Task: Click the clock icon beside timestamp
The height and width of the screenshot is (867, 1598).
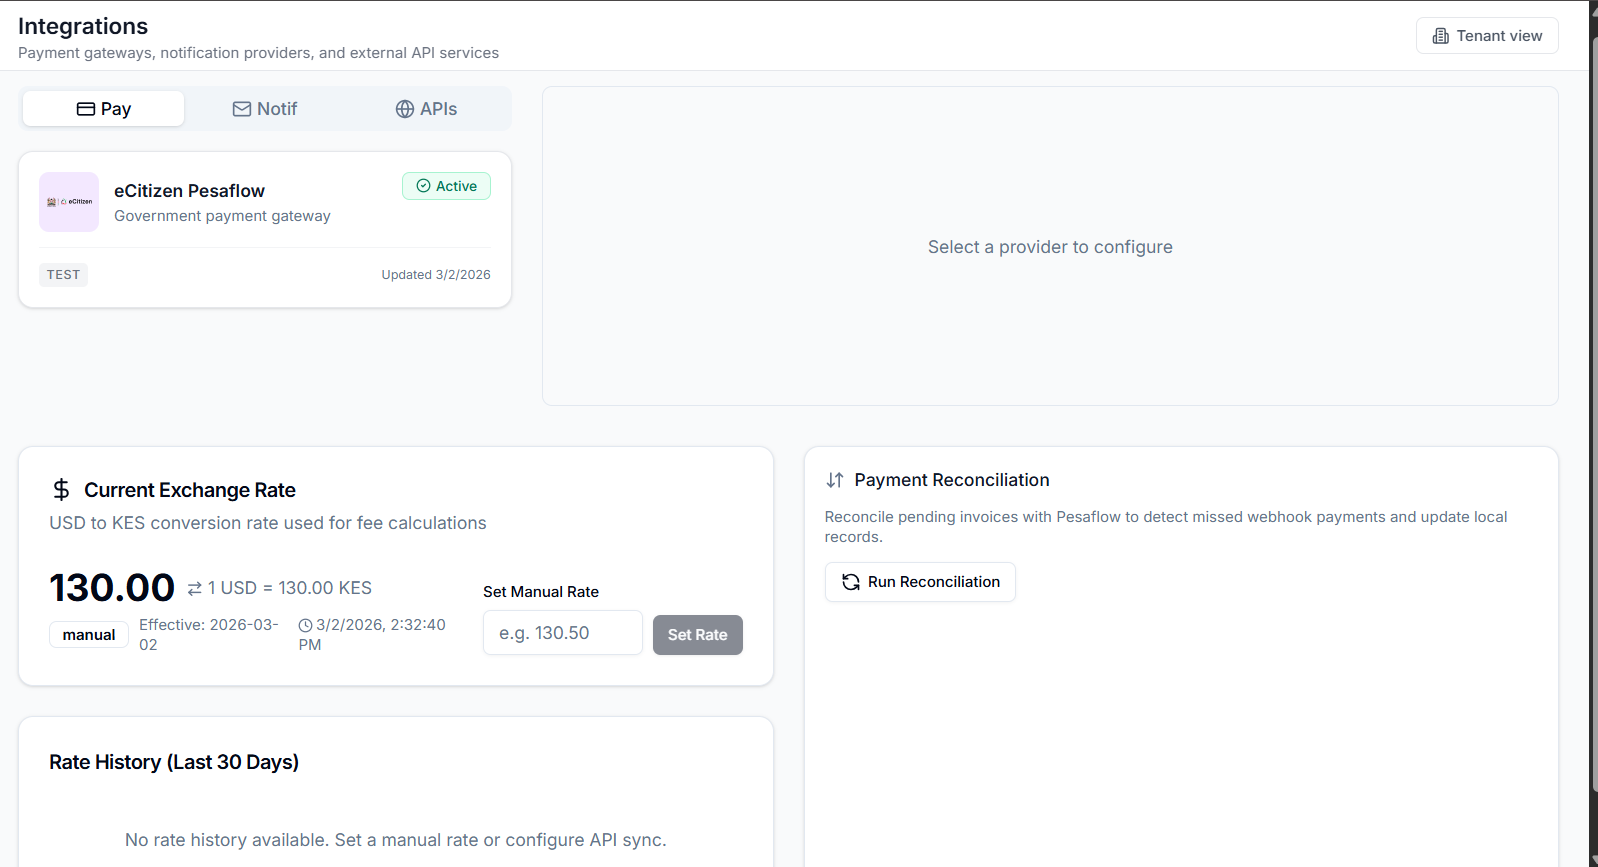Action: click(305, 625)
